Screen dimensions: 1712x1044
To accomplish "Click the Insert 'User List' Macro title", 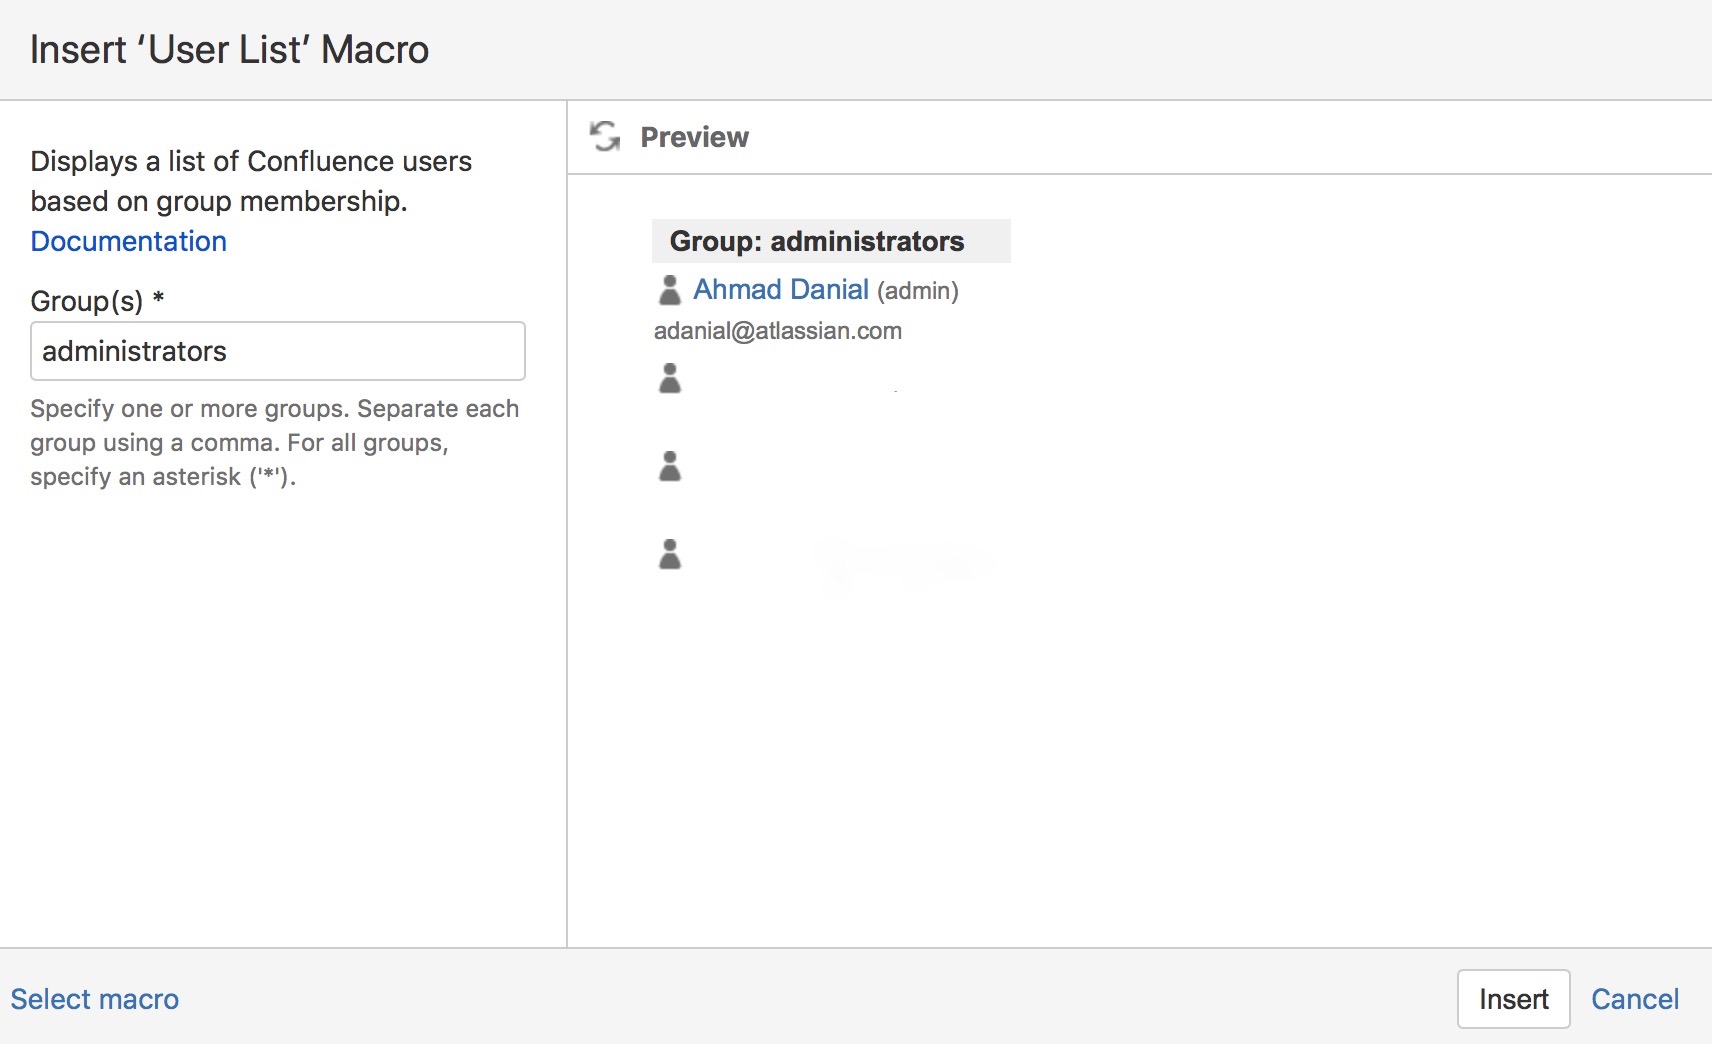I will point(229,49).
